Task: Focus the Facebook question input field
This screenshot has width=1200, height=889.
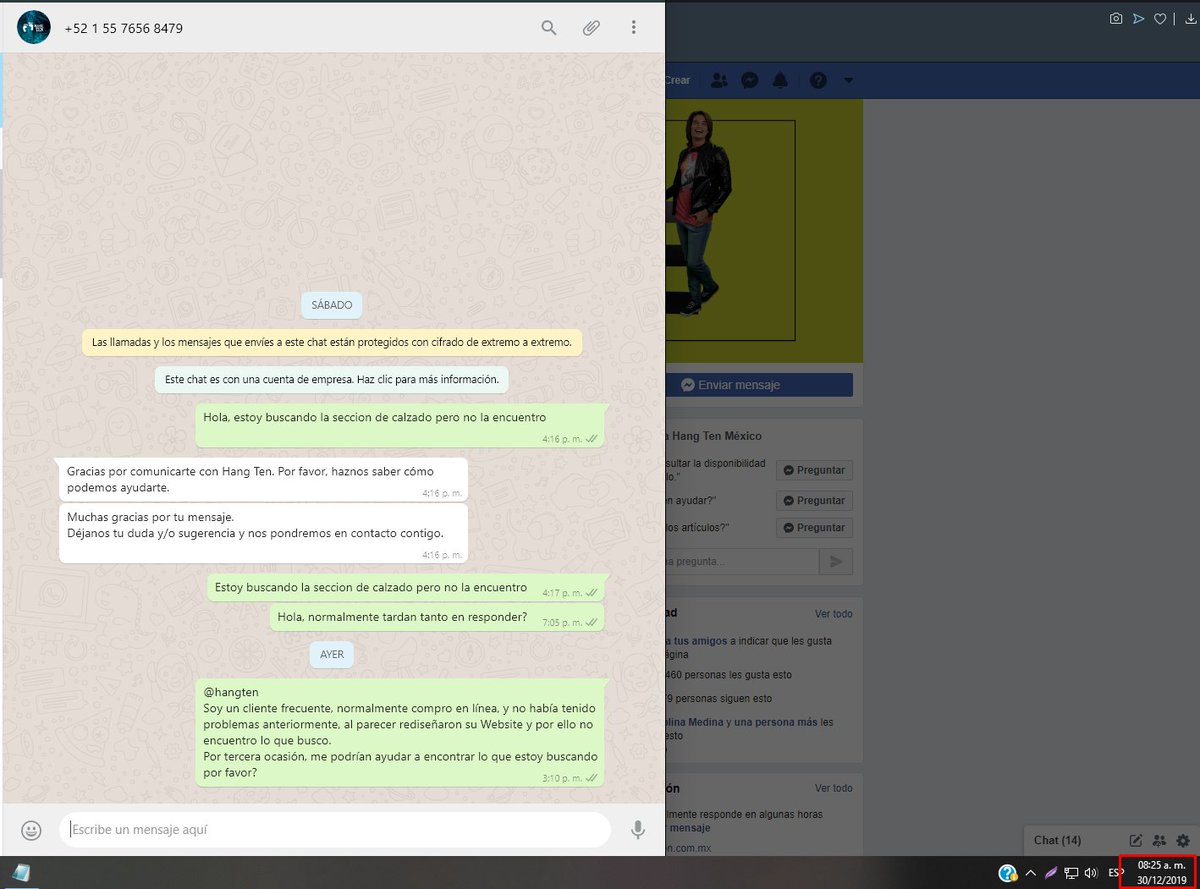Action: (740, 562)
